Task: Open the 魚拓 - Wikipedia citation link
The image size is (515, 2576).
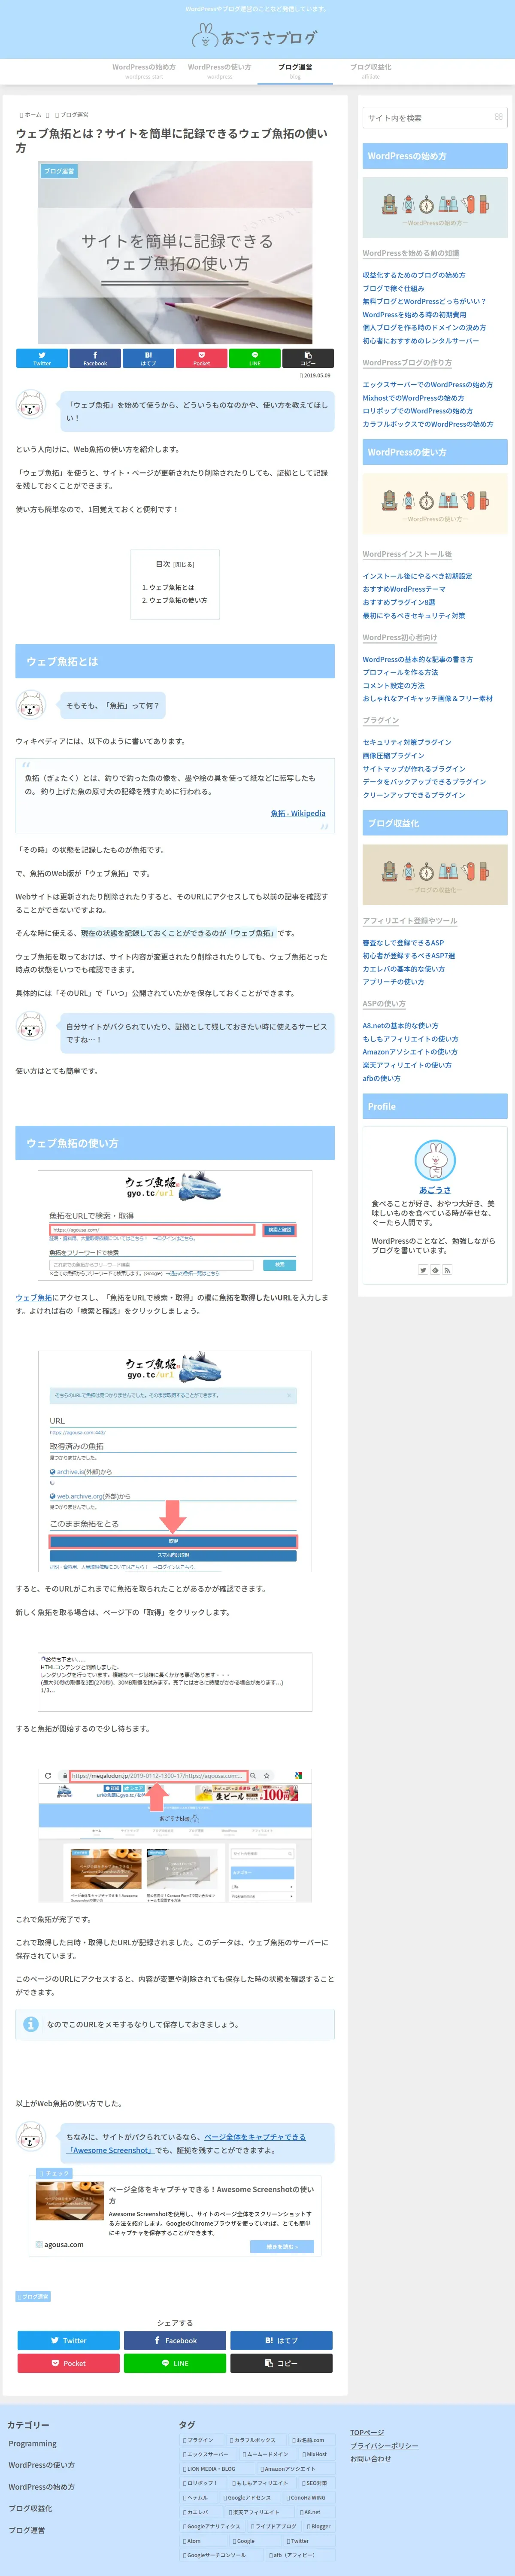Action: pos(298,813)
